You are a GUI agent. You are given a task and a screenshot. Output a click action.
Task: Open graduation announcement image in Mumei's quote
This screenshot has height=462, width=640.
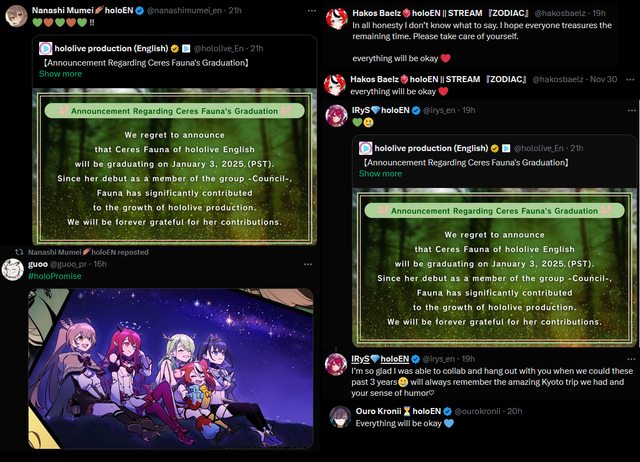(x=175, y=166)
